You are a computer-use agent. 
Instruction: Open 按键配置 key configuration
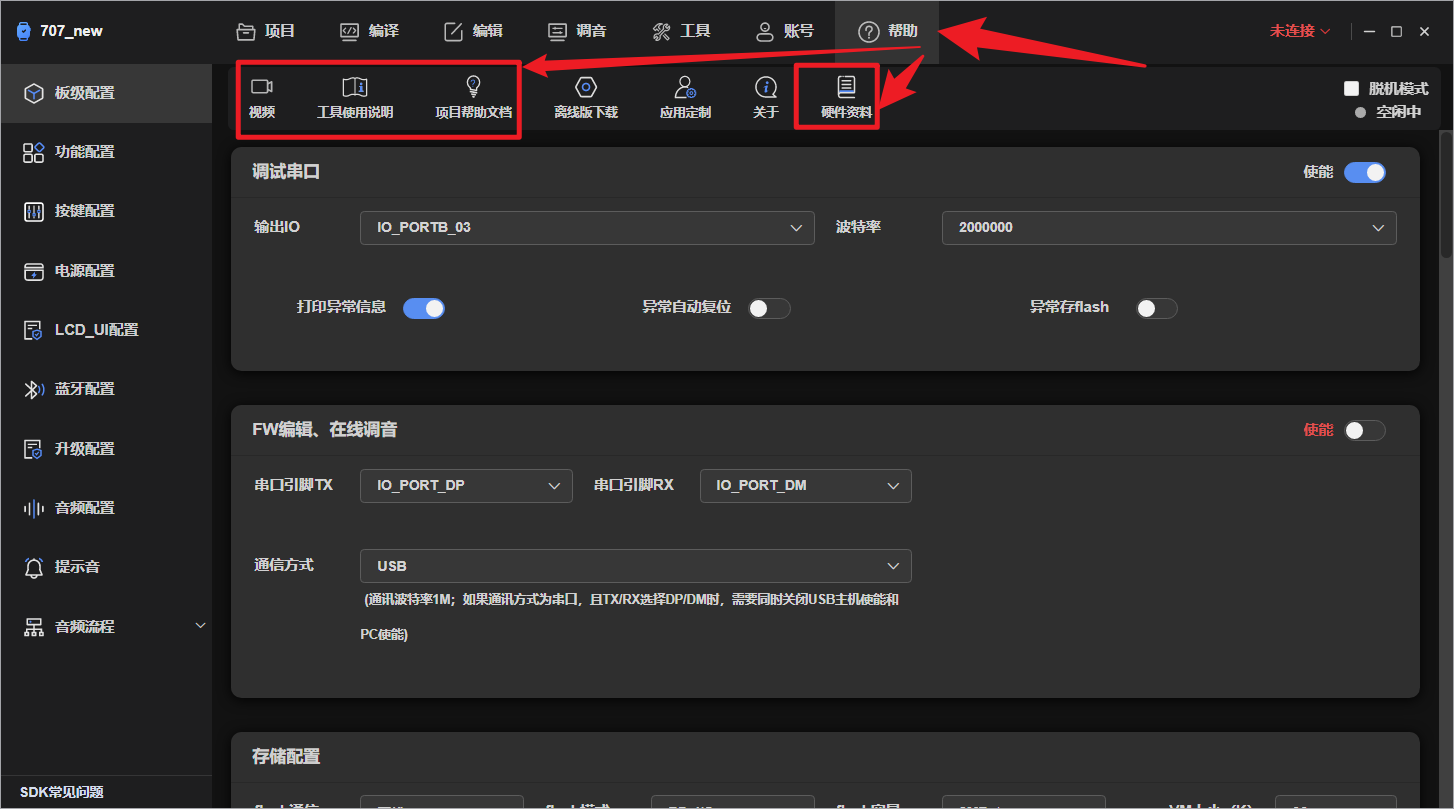pyautogui.click(x=106, y=211)
